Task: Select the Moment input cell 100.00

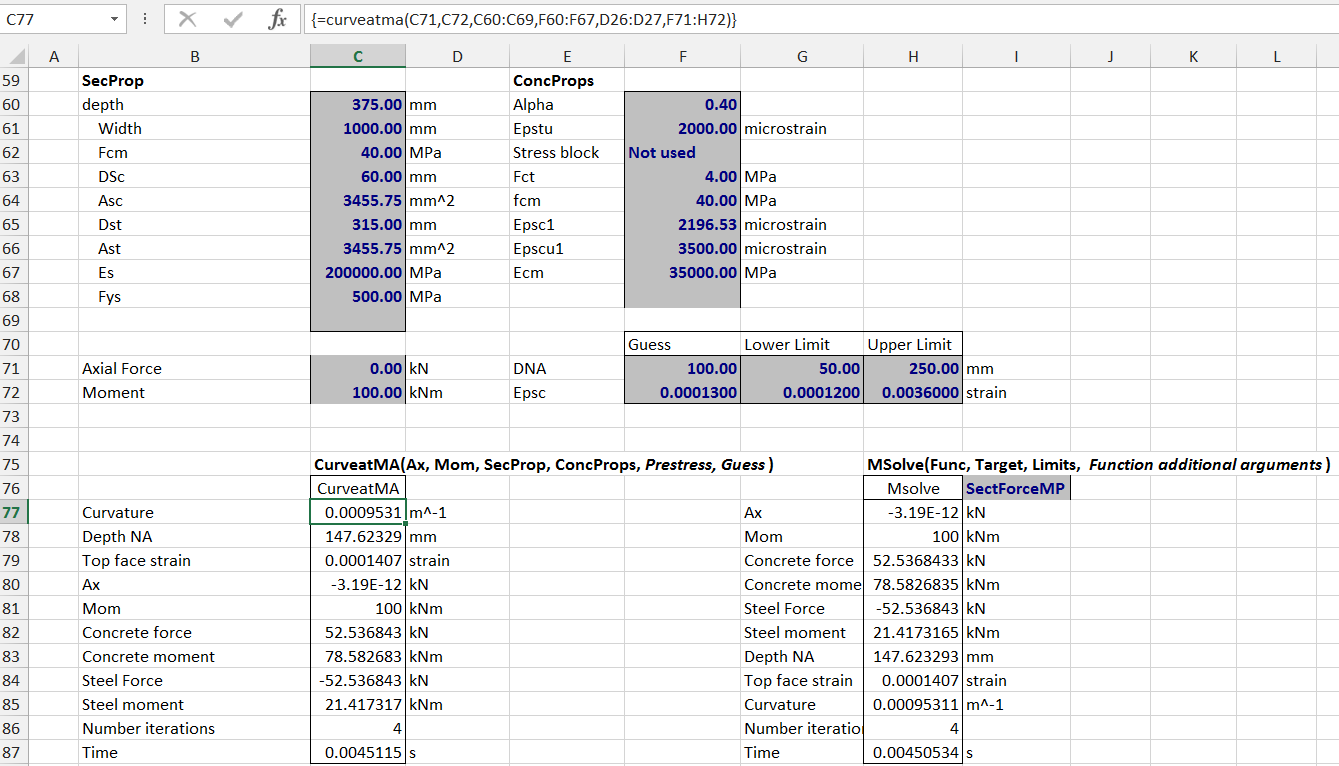Action: point(358,393)
